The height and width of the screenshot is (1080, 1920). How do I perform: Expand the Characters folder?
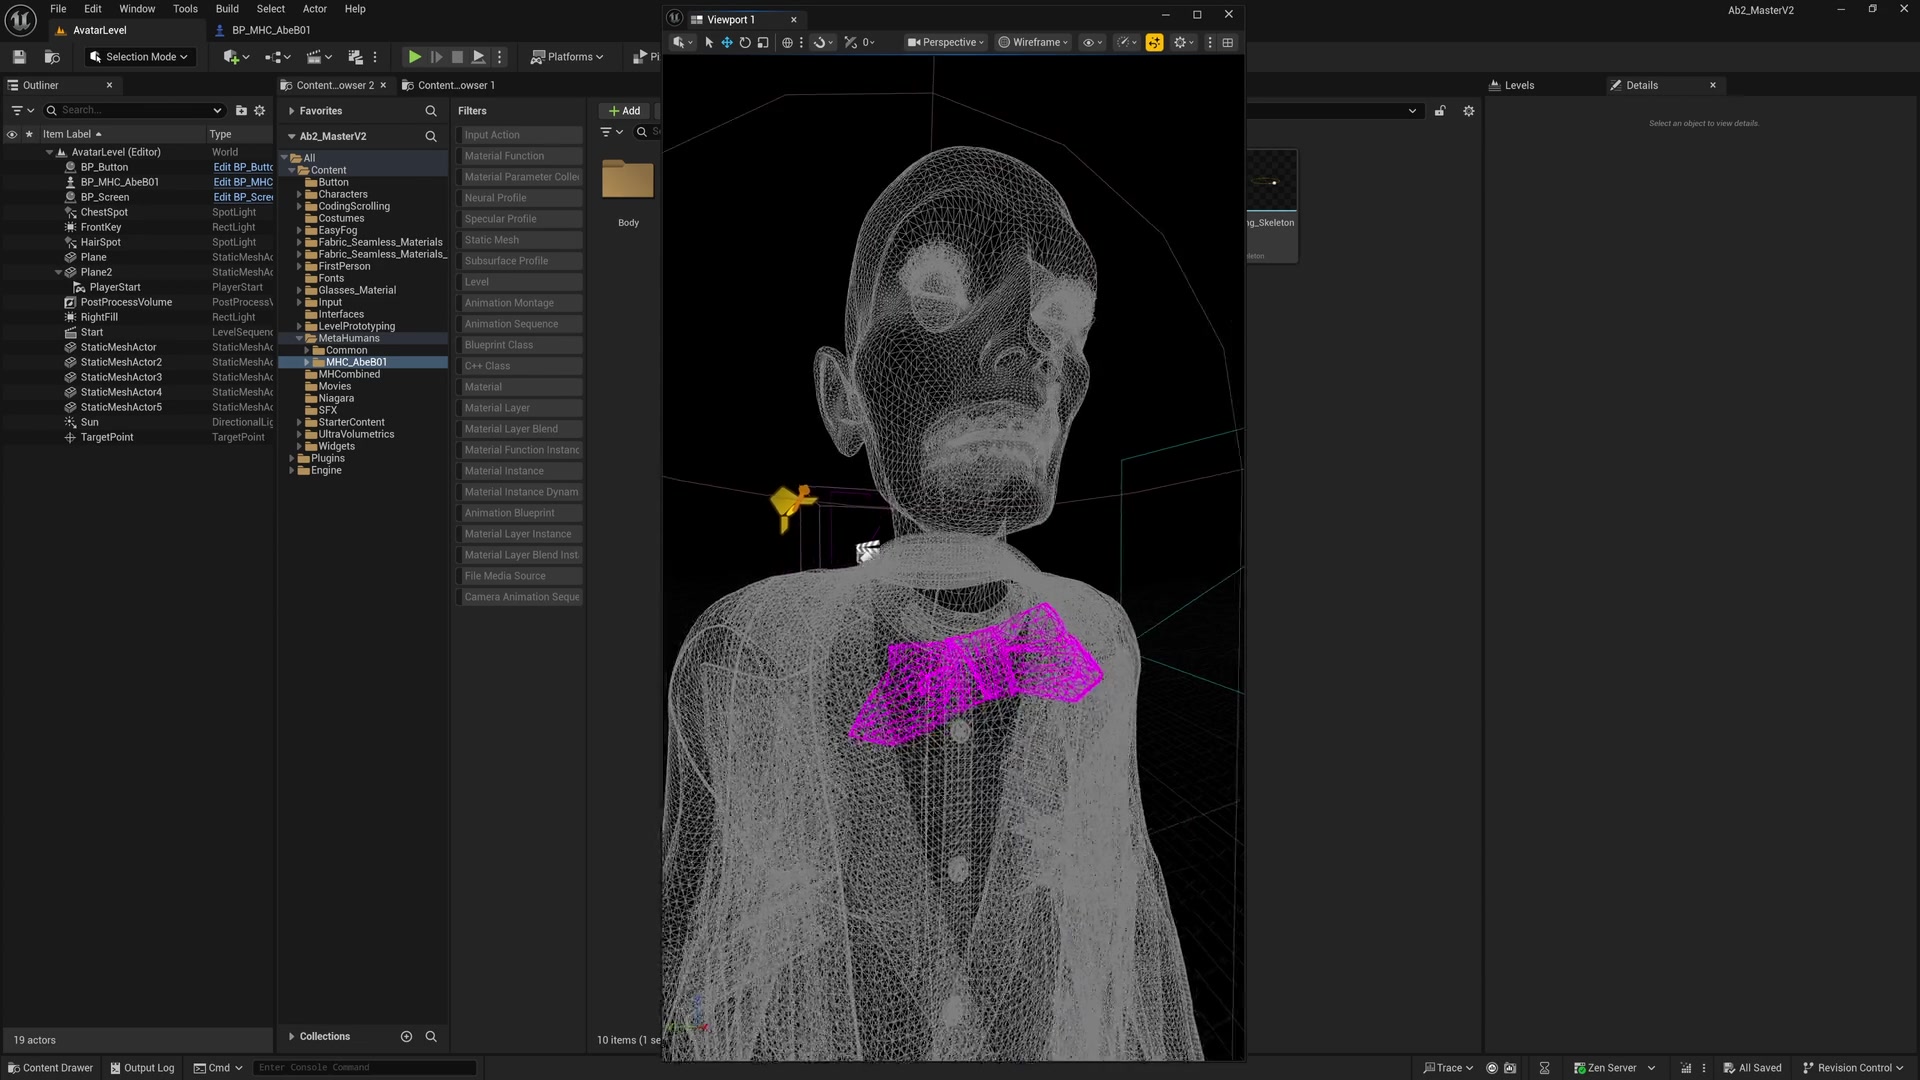(299, 194)
